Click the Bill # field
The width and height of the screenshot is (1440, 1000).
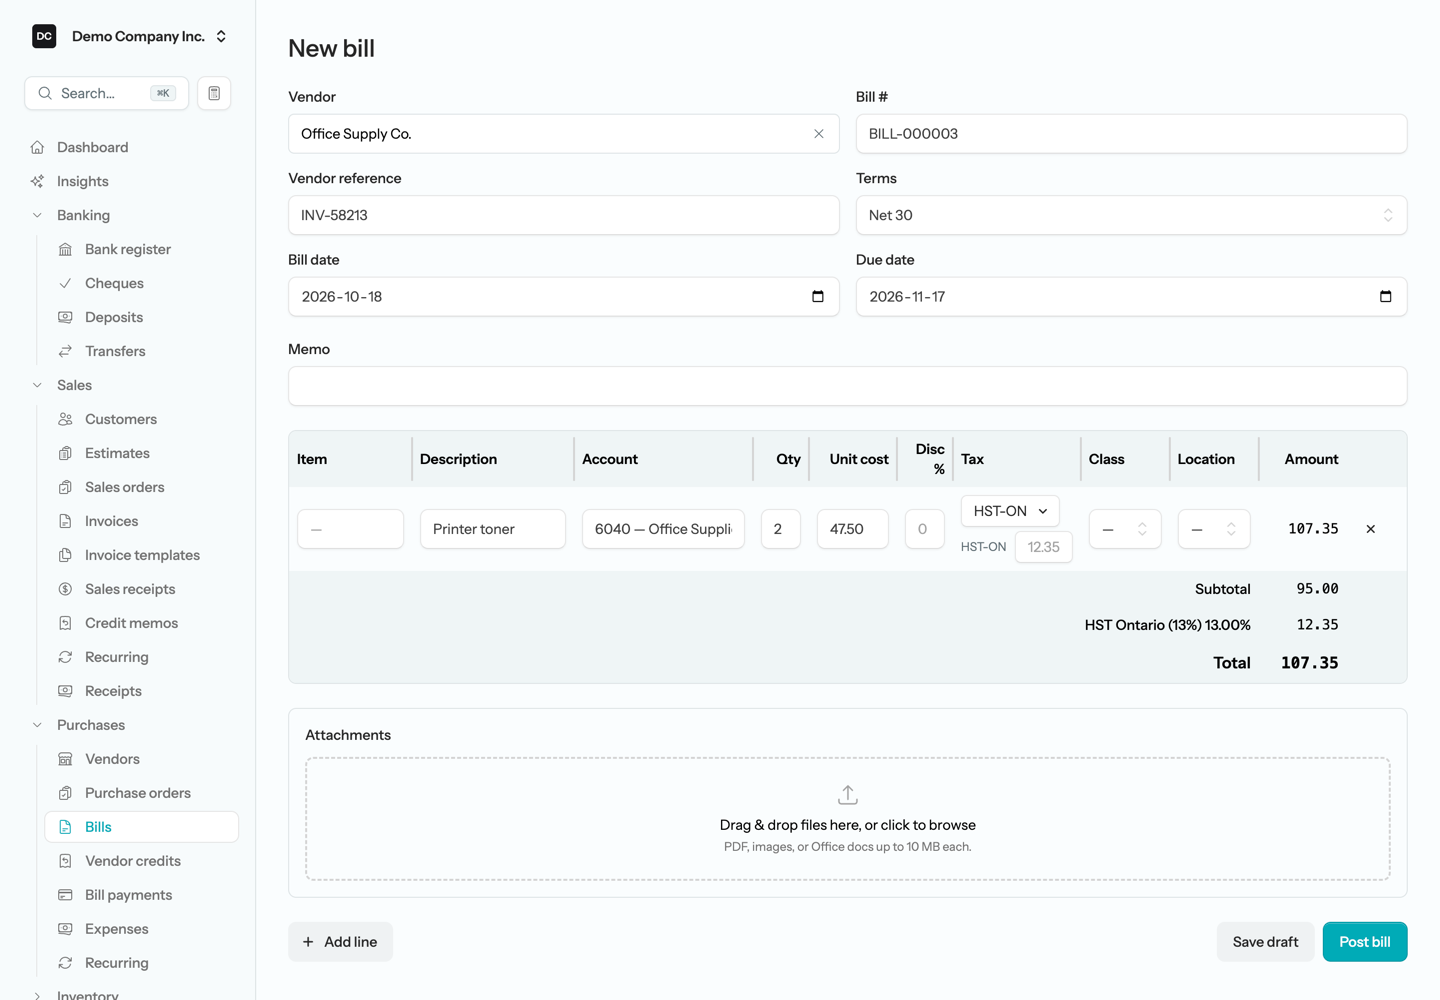[1131, 134]
